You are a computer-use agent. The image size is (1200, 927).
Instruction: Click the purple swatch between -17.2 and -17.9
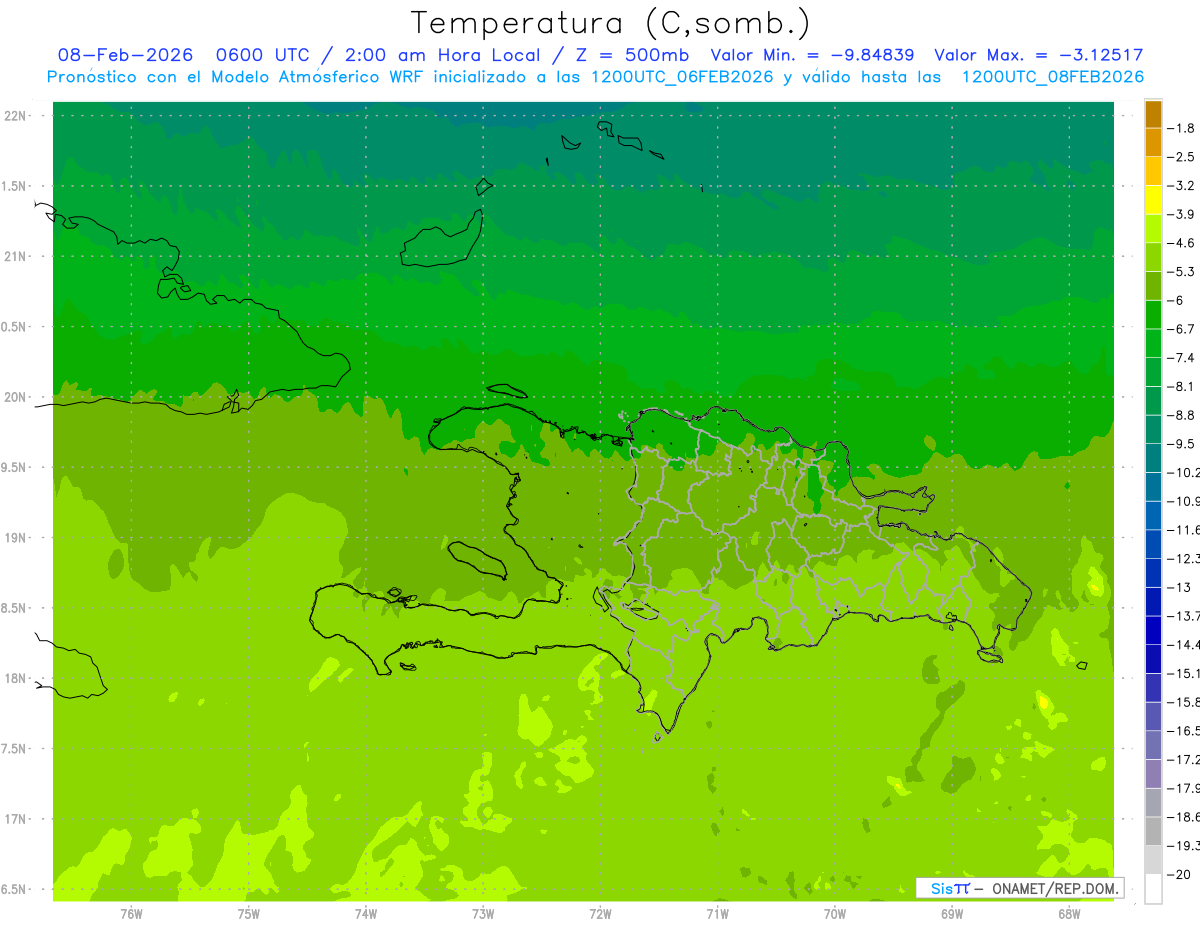pos(1153,773)
